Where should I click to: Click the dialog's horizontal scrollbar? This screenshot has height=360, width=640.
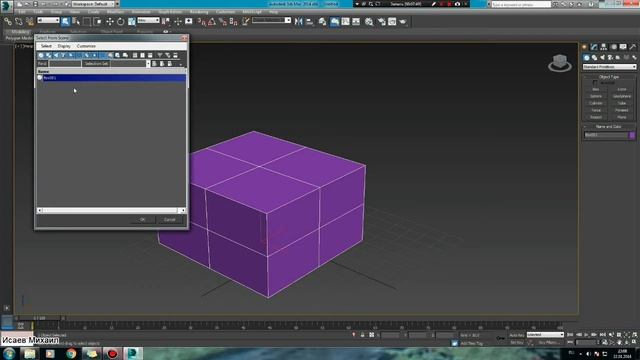111,210
